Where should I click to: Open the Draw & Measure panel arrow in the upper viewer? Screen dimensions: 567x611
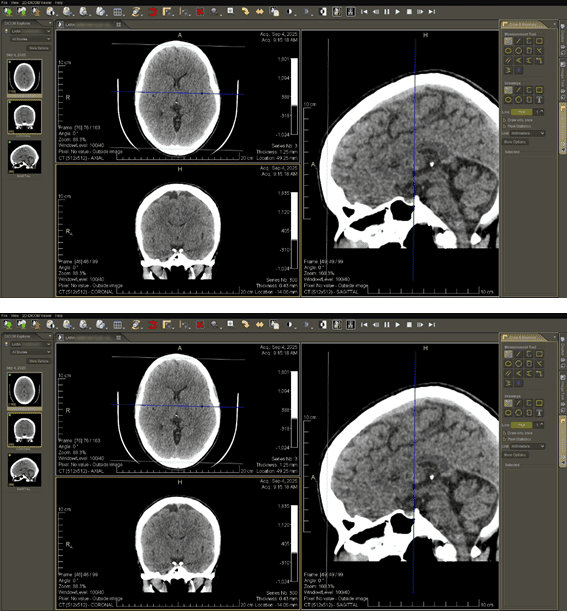[554, 24]
